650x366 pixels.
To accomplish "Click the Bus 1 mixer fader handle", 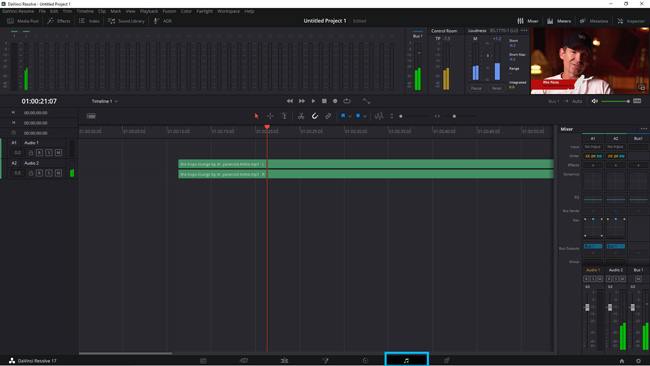I will click(x=632, y=307).
